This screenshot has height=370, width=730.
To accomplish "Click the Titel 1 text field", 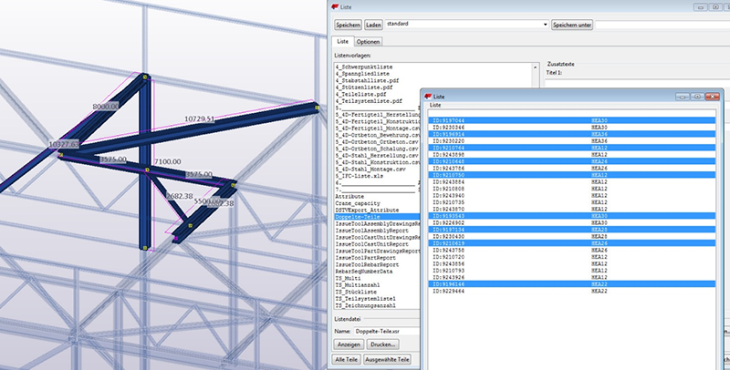I will point(637,82).
